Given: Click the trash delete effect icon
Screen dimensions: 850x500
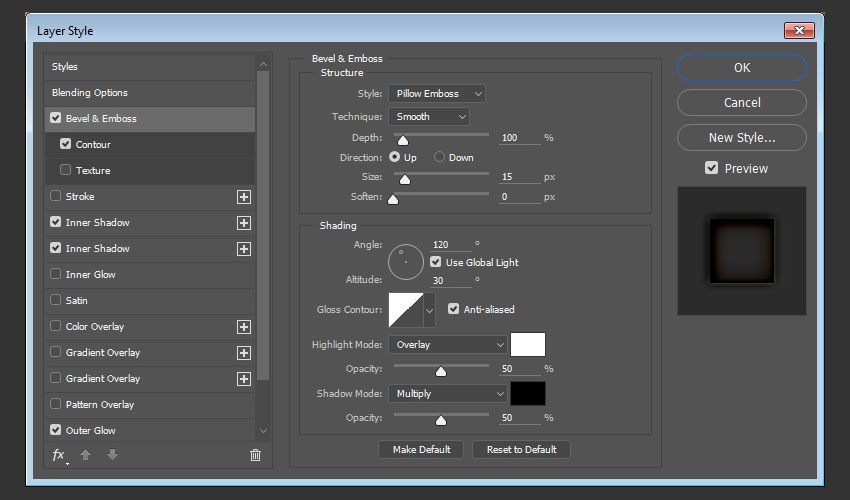Looking at the screenshot, I should pos(255,455).
